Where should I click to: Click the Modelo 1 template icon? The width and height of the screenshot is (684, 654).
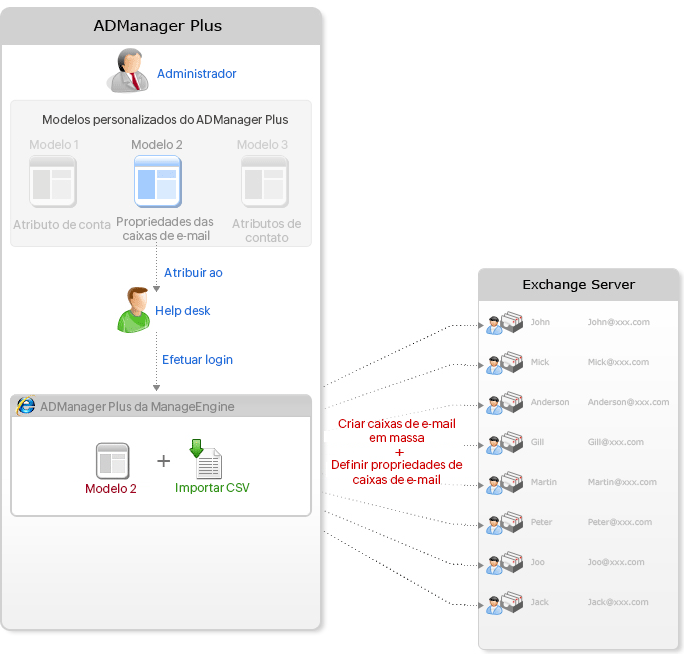[53, 181]
